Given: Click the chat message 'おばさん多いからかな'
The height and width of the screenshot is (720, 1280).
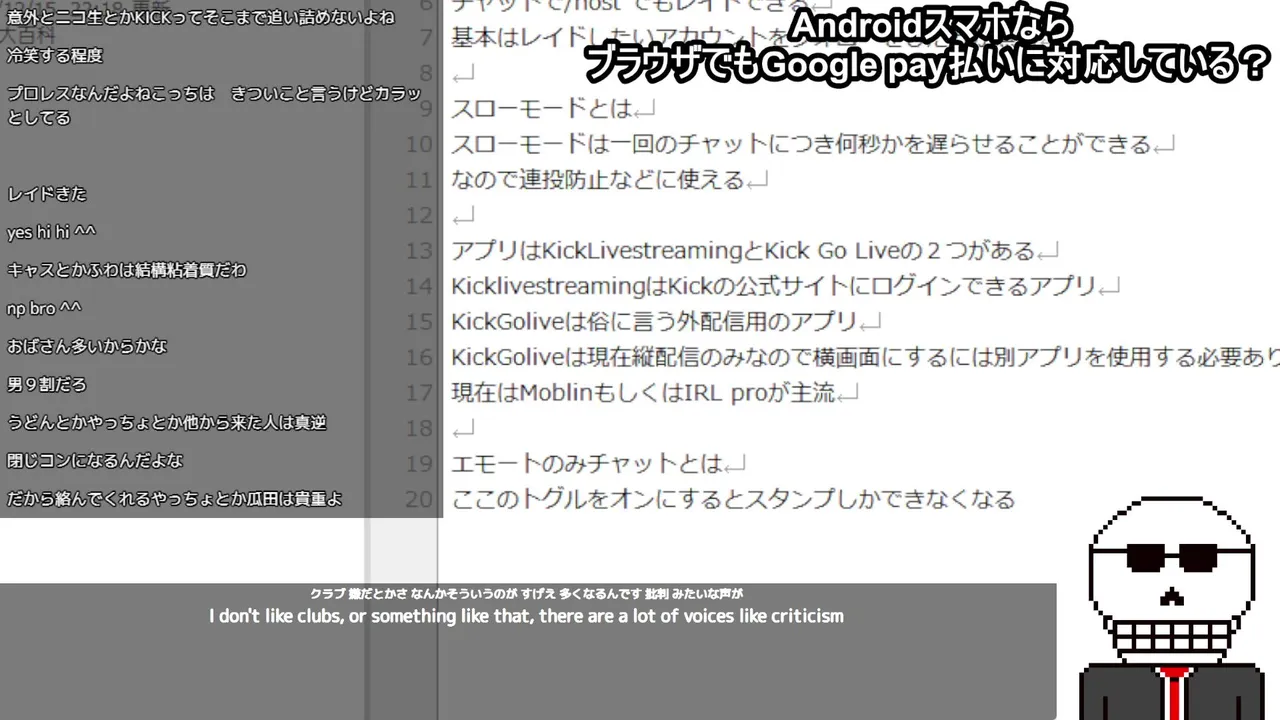Looking at the screenshot, I should 87,346.
